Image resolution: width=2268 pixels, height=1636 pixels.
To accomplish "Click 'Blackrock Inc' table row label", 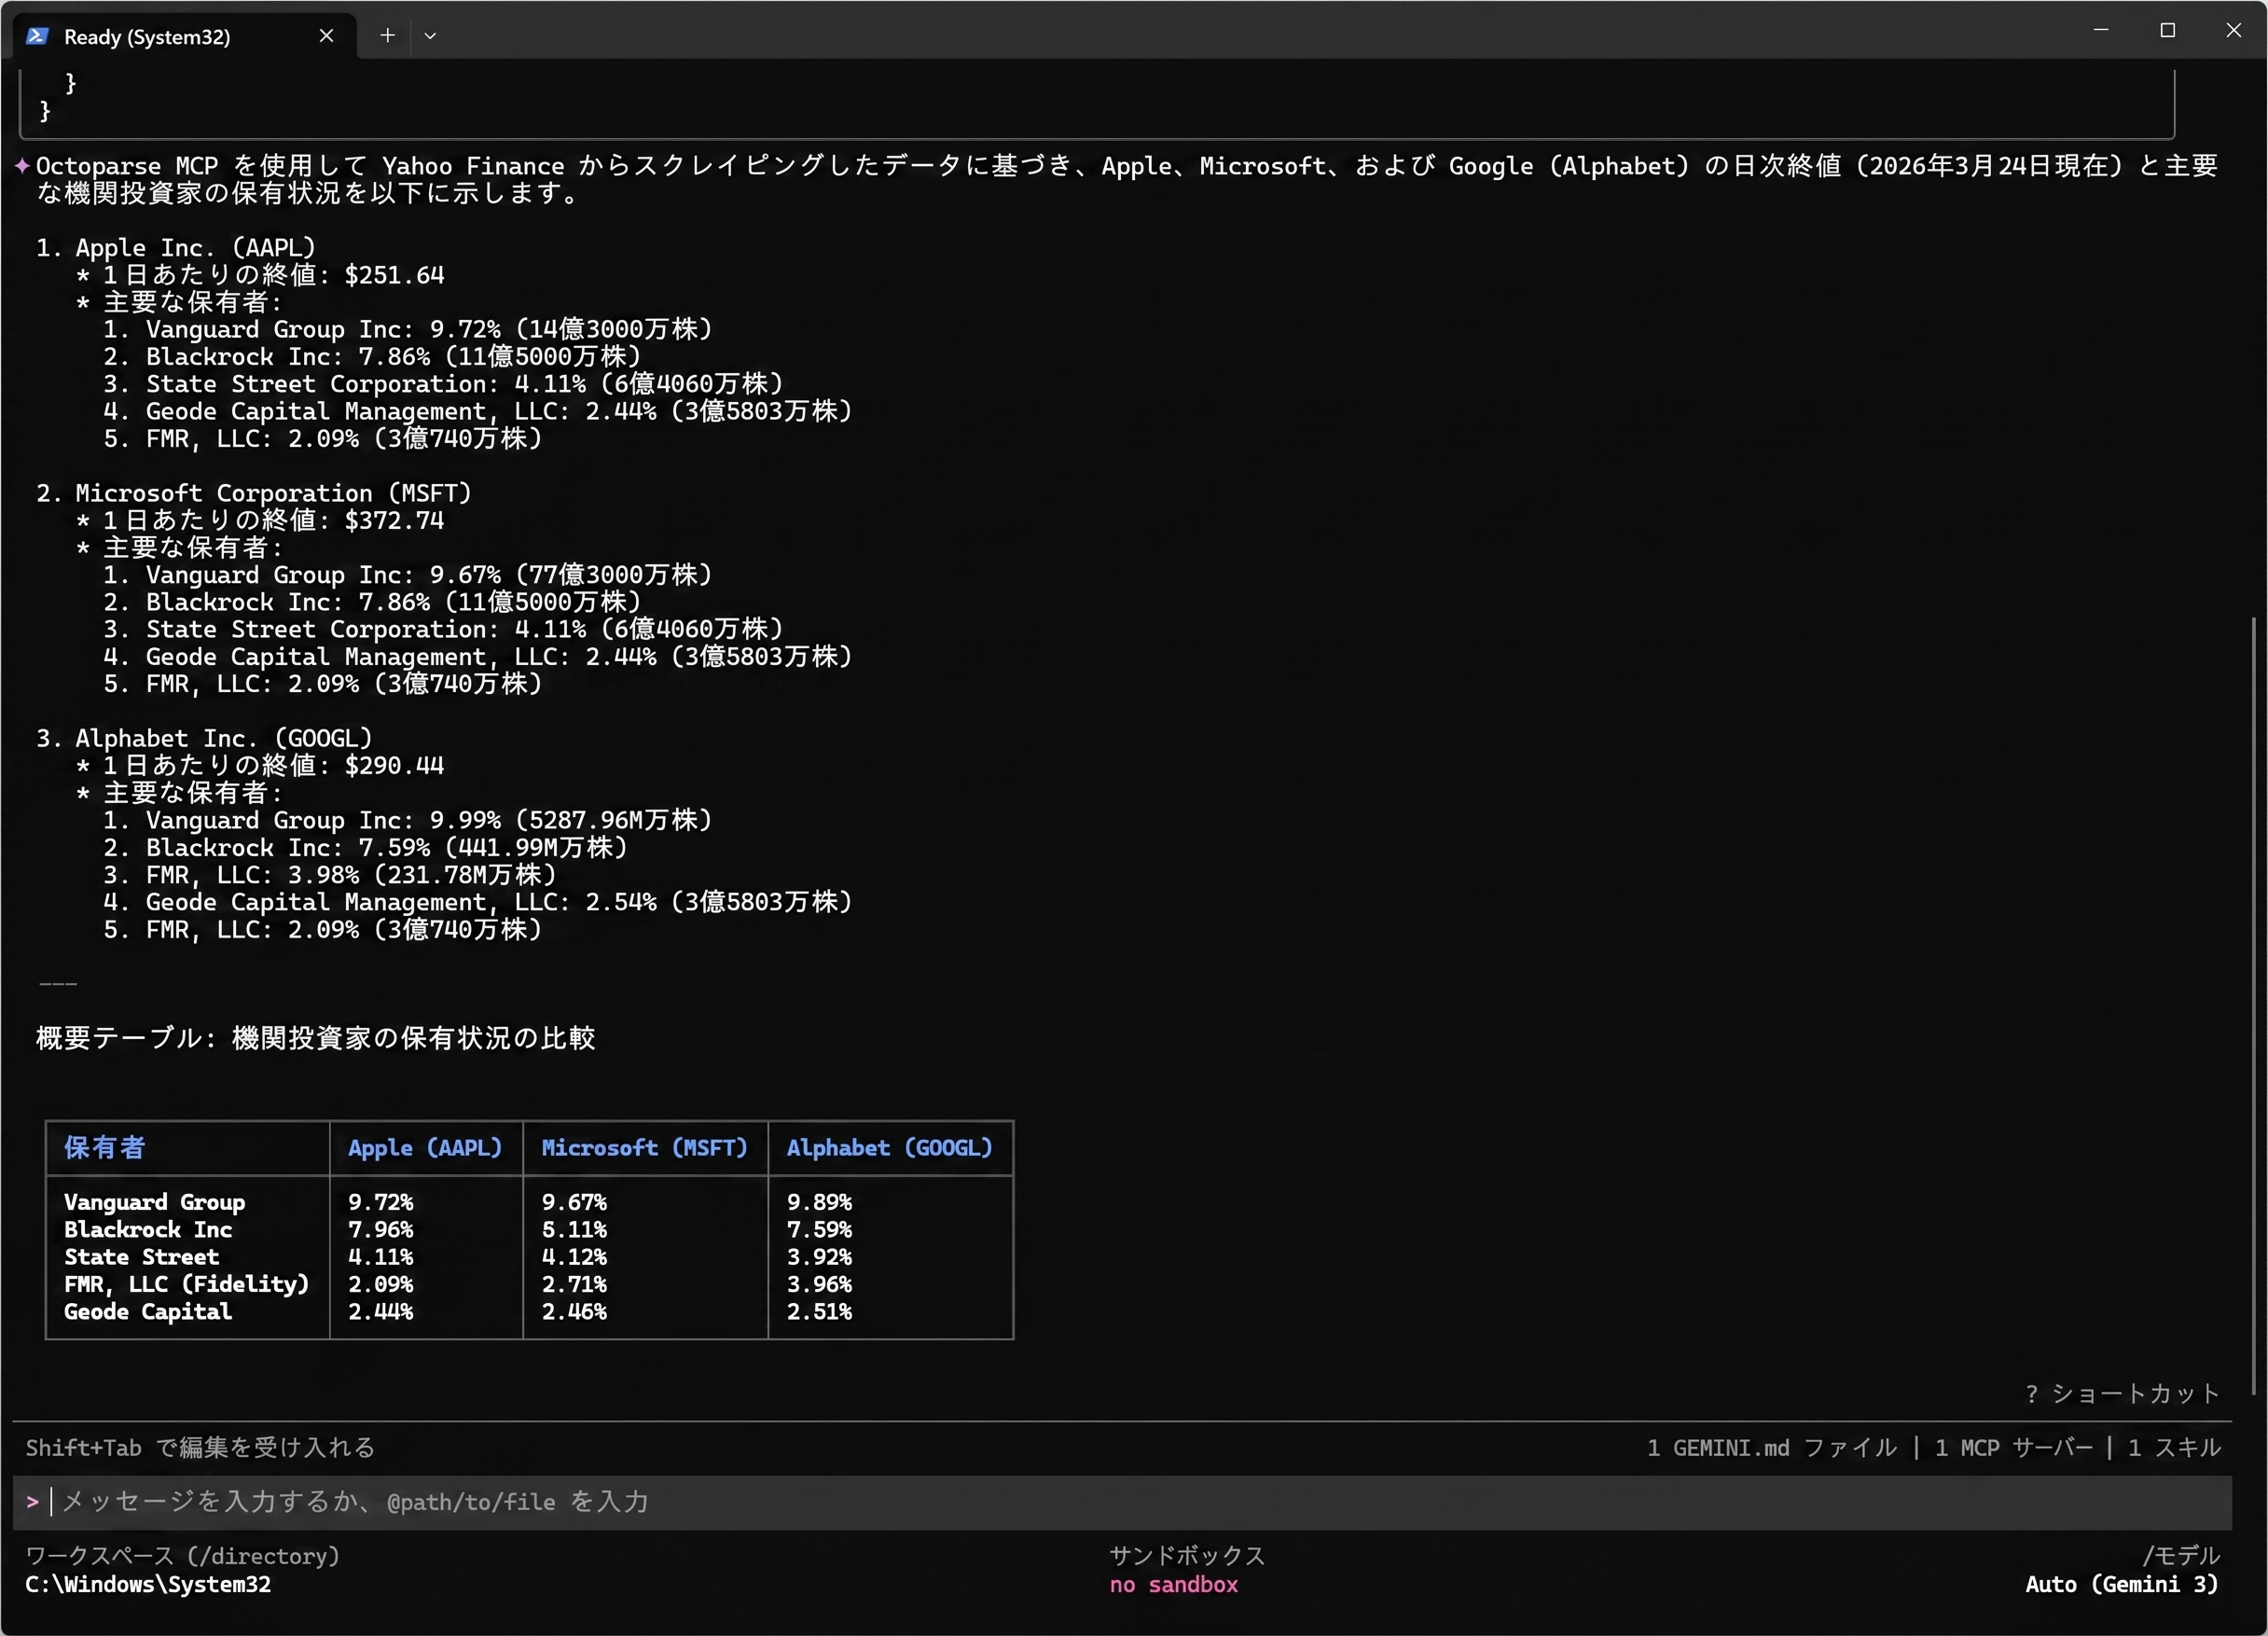I will (148, 1229).
